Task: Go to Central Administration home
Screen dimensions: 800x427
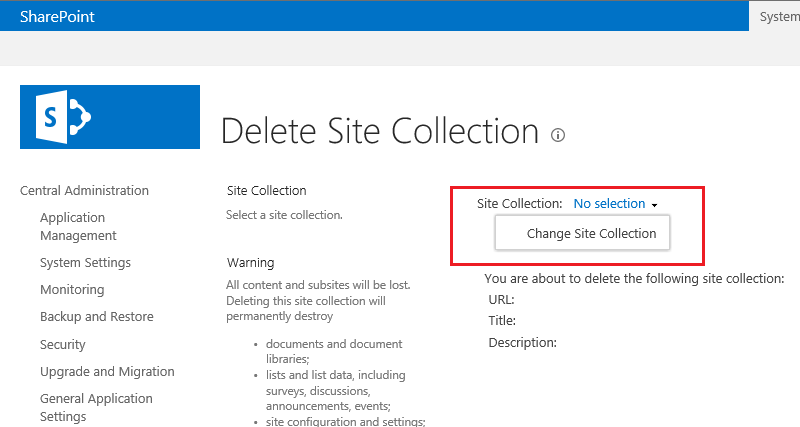Action: pos(84,190)
